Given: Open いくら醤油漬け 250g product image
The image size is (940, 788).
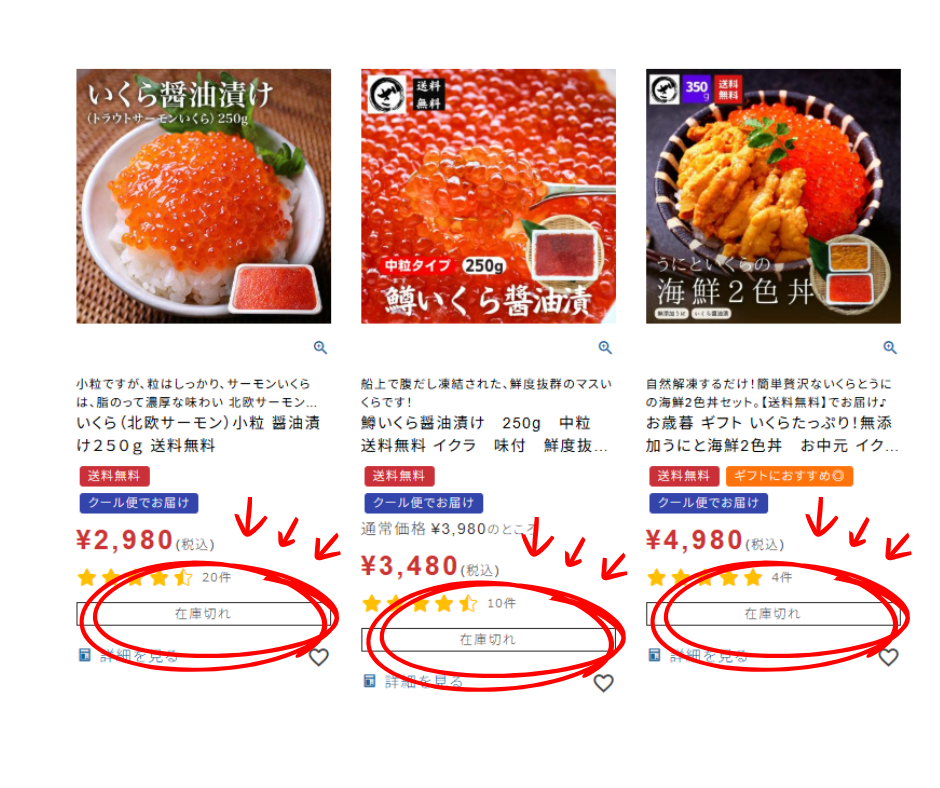Looking at the screenshot, I should (203, 196).
